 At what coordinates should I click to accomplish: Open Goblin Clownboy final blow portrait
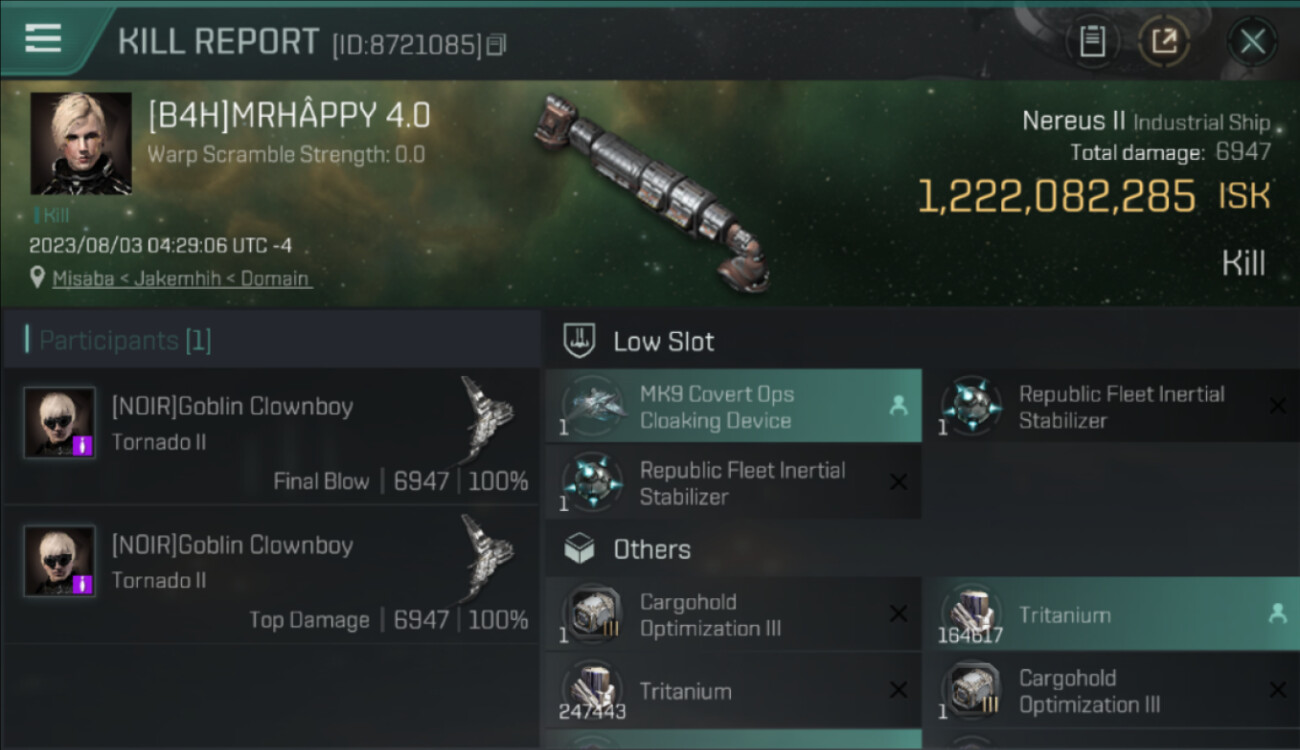(x=60, y=423)
